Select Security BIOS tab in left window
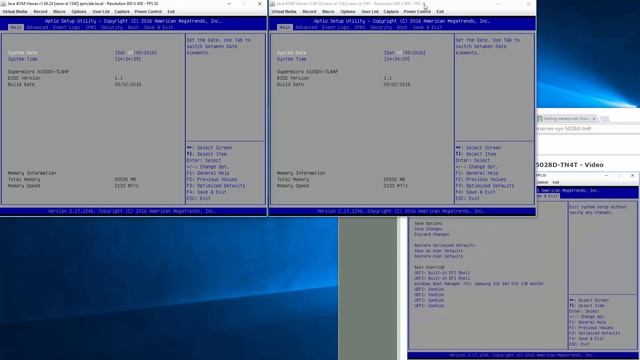640x360 pixels. click(x=112, y=27)
